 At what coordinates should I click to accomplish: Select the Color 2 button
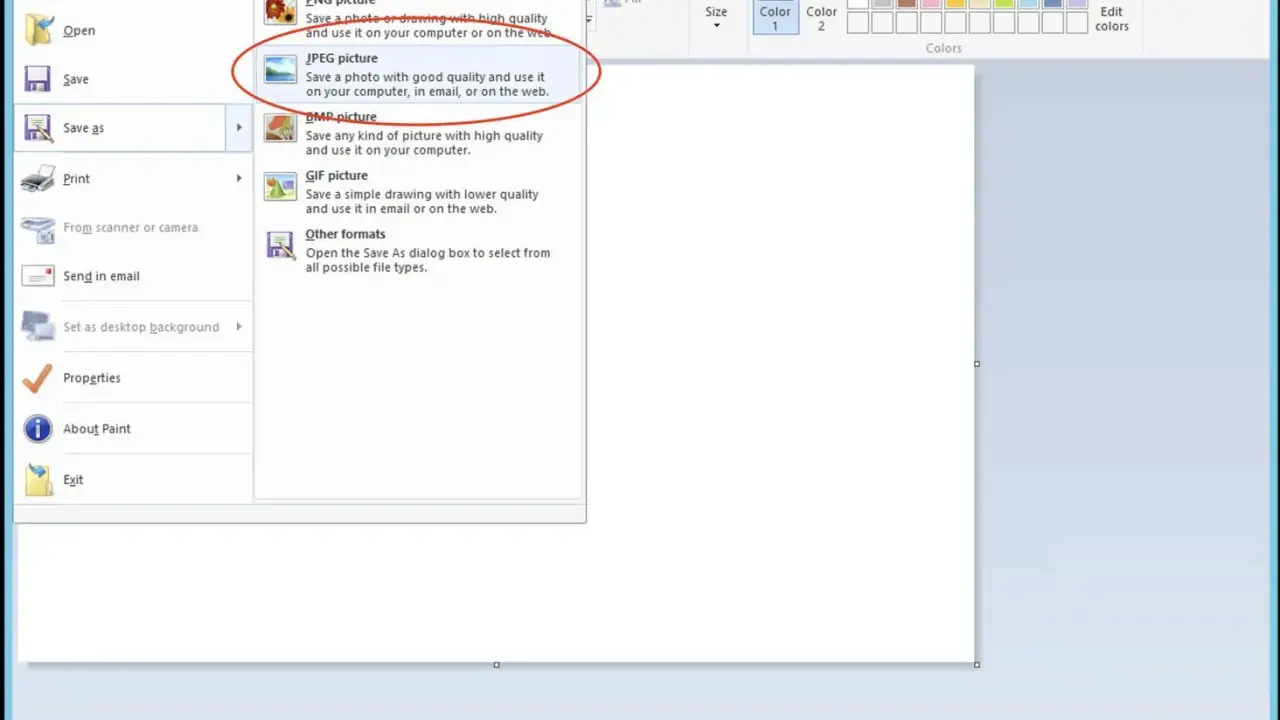click(822, 17)
